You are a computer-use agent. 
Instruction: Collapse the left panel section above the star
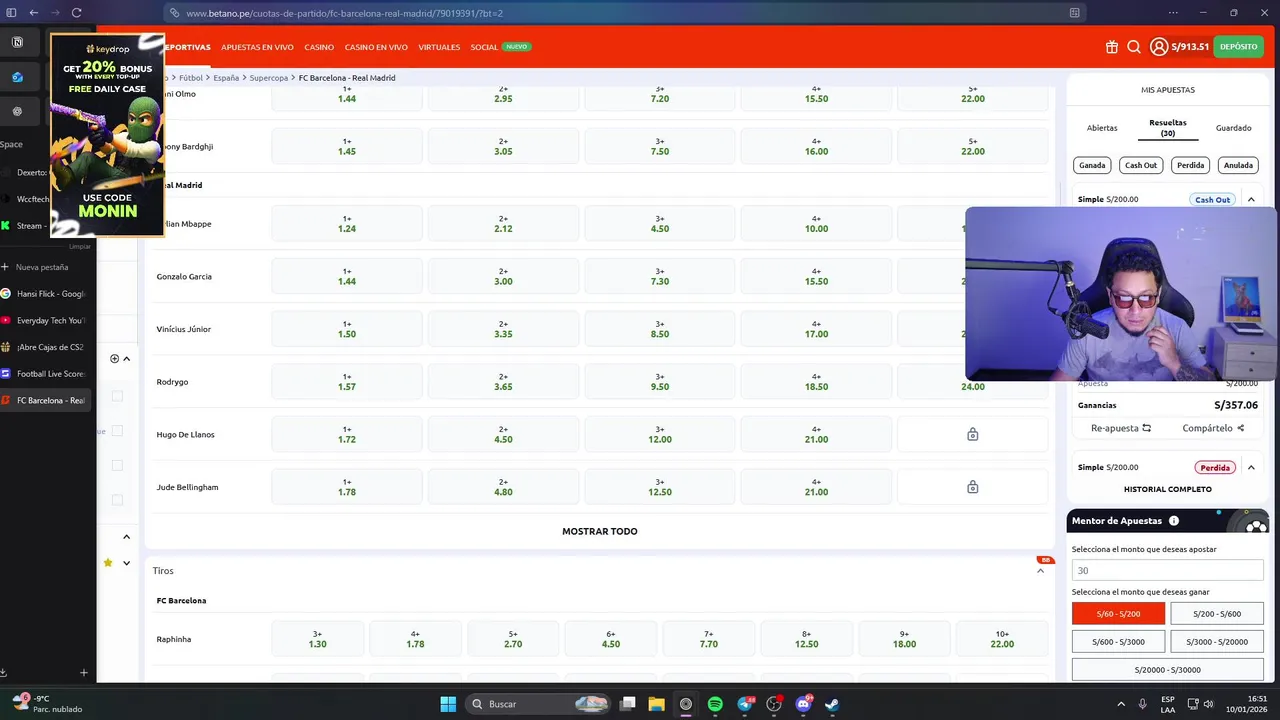pos(127,537)
